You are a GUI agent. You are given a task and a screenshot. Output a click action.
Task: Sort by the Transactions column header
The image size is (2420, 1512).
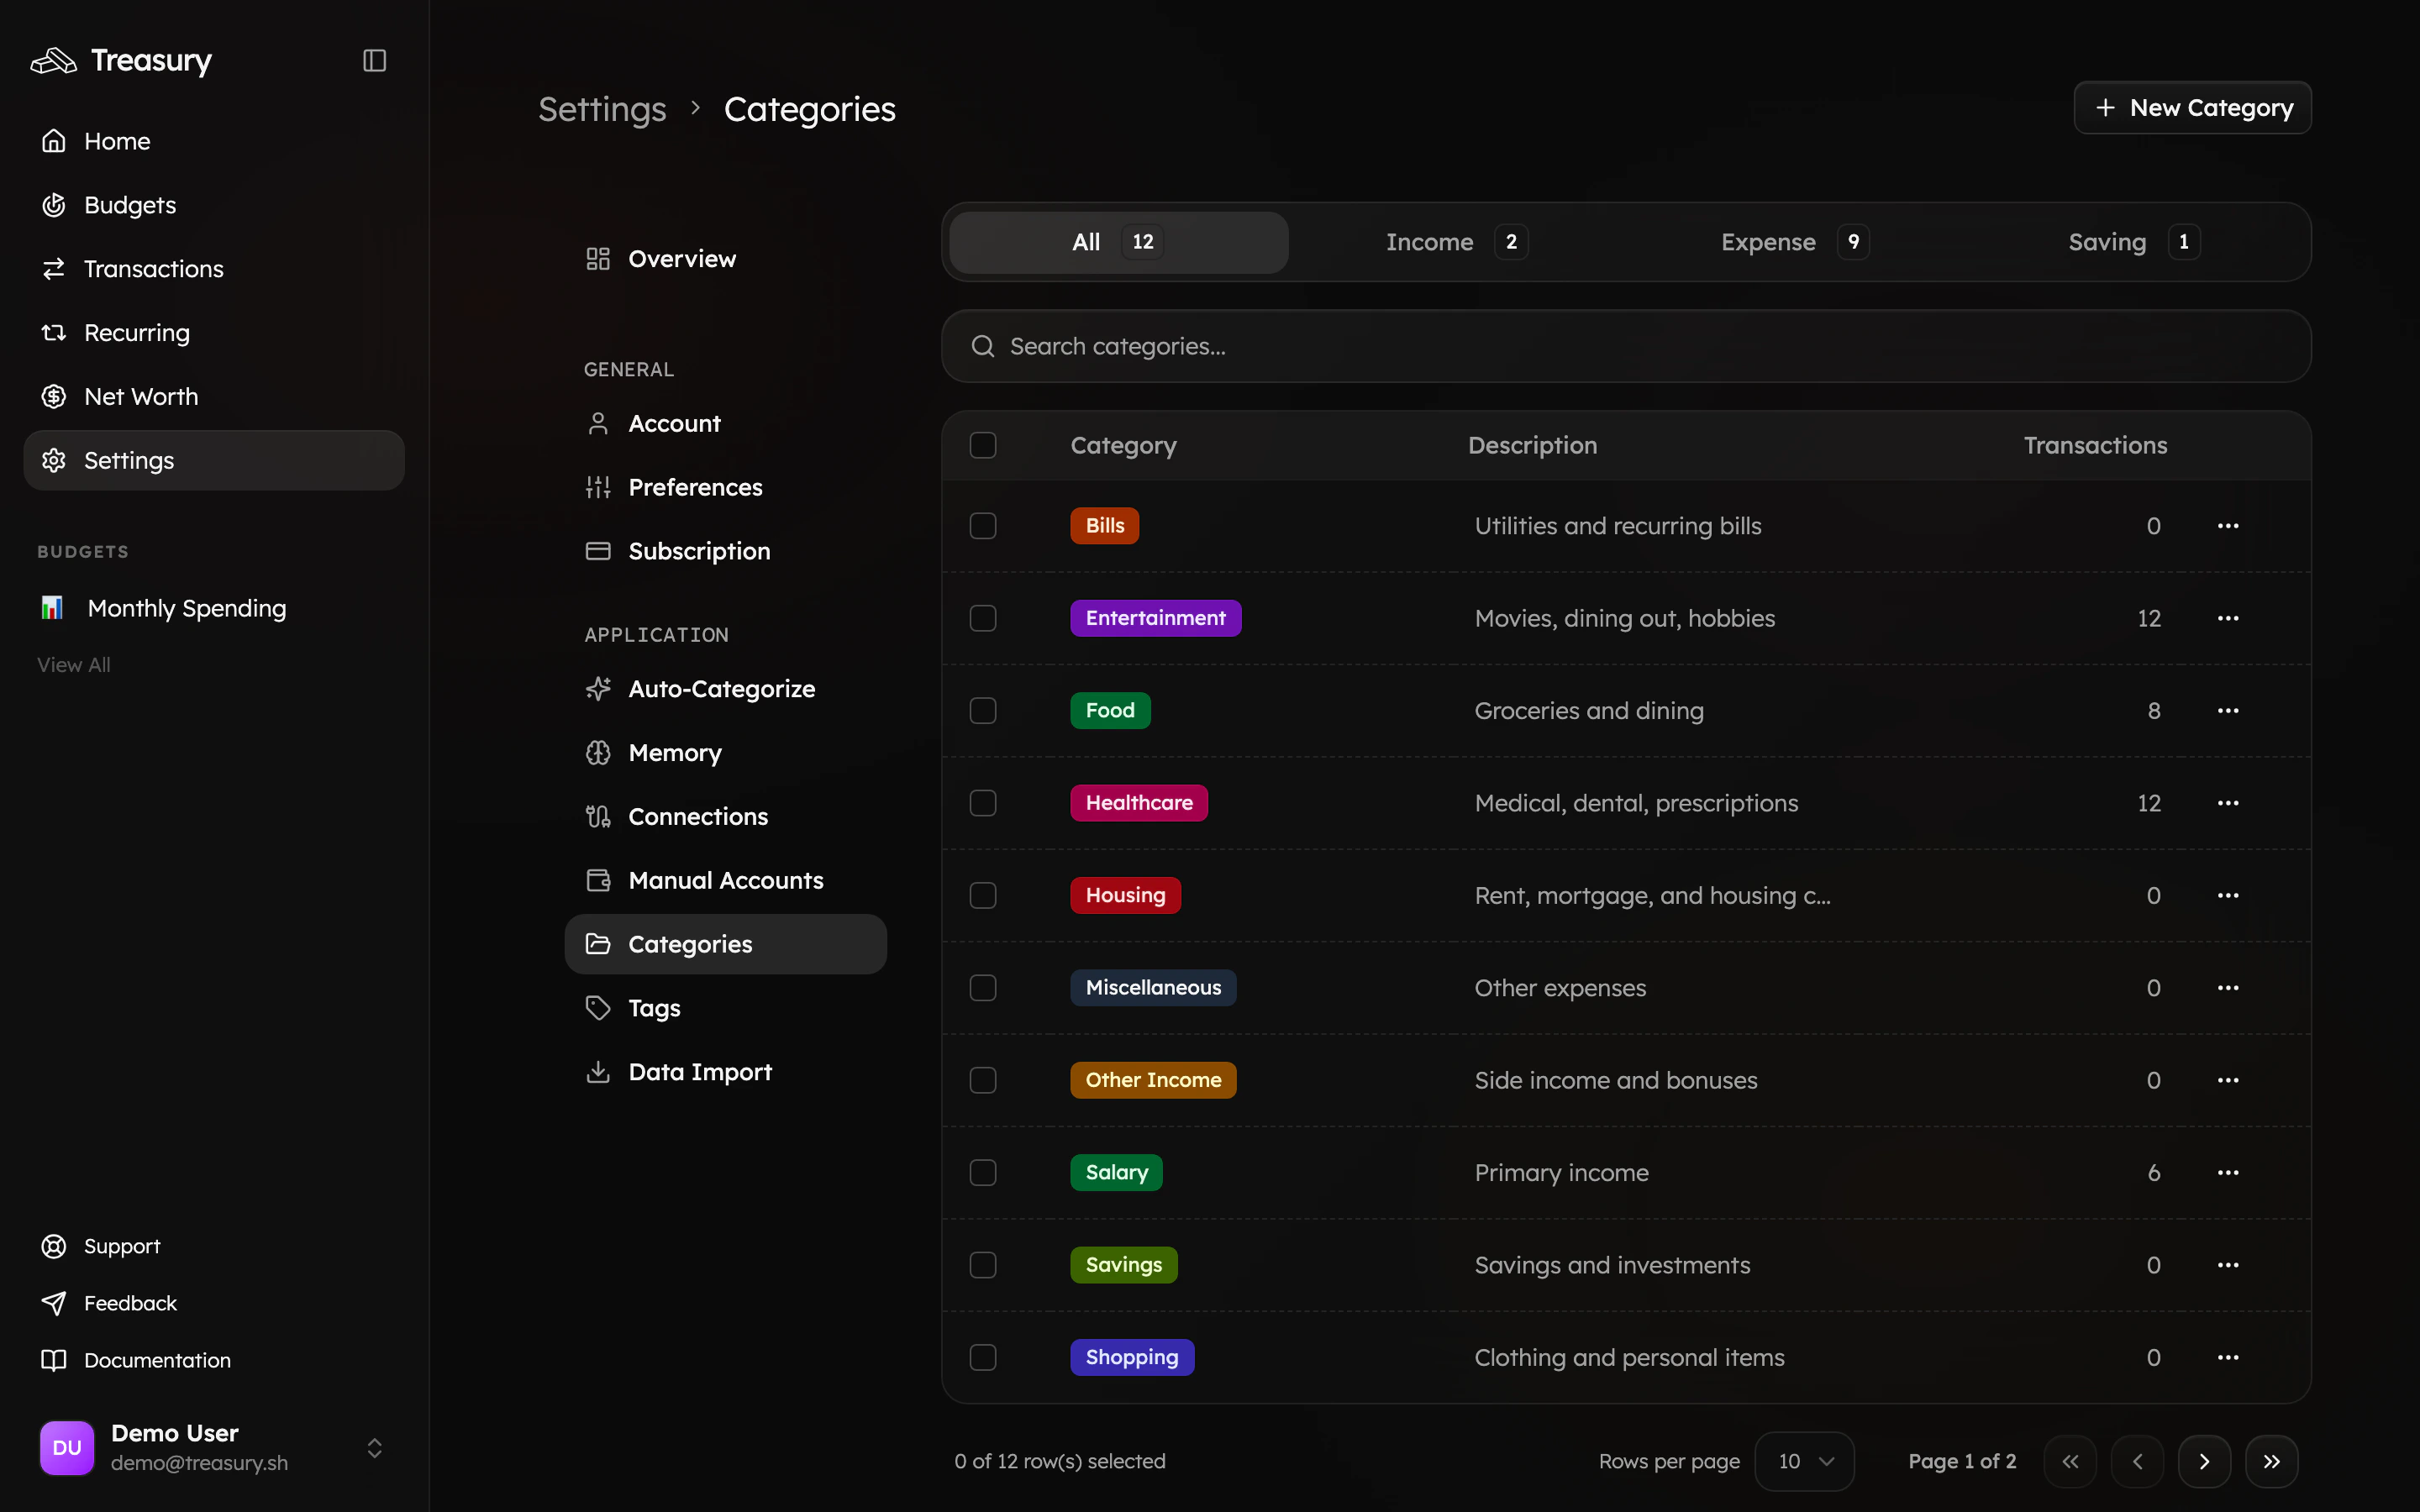pos(2095,445)
